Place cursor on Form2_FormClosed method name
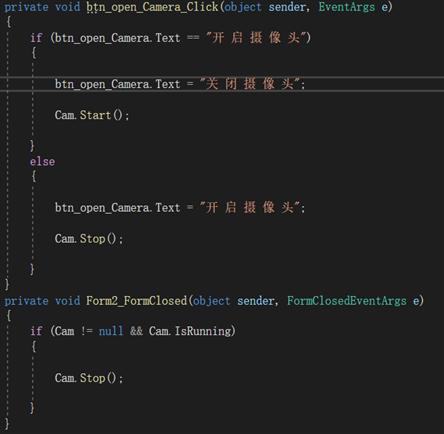Screen dimensions: 444x434 pos(136,301)
